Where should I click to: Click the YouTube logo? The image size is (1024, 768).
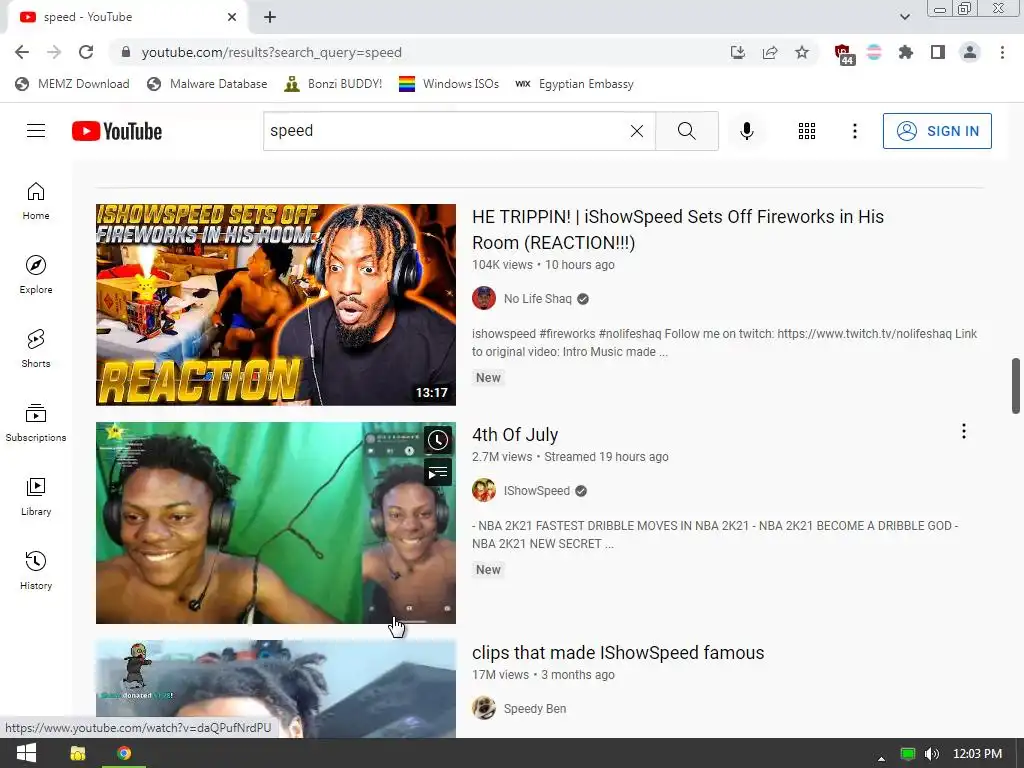117,131
